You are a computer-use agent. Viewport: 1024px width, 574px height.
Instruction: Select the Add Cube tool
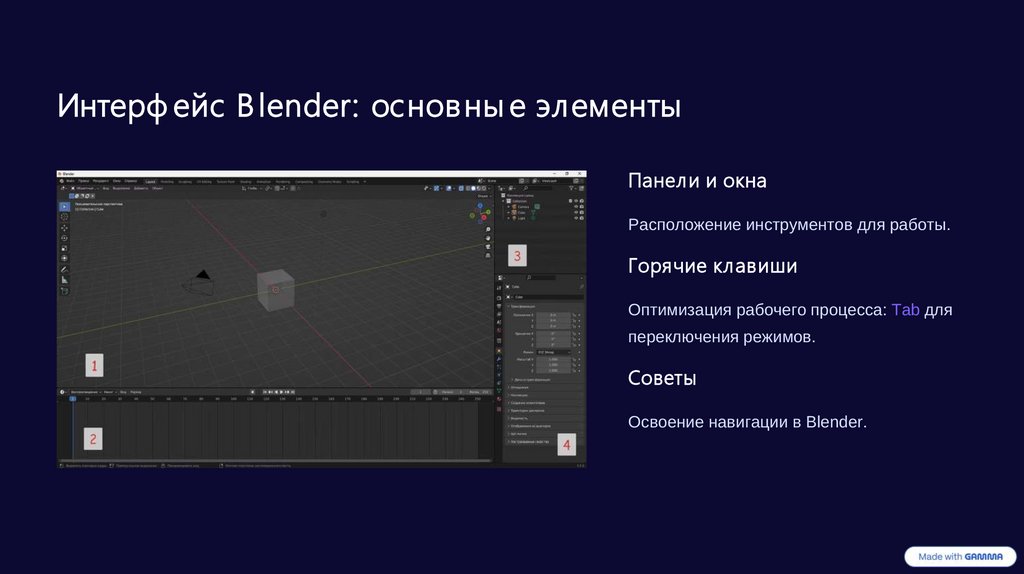coord(64,291)
